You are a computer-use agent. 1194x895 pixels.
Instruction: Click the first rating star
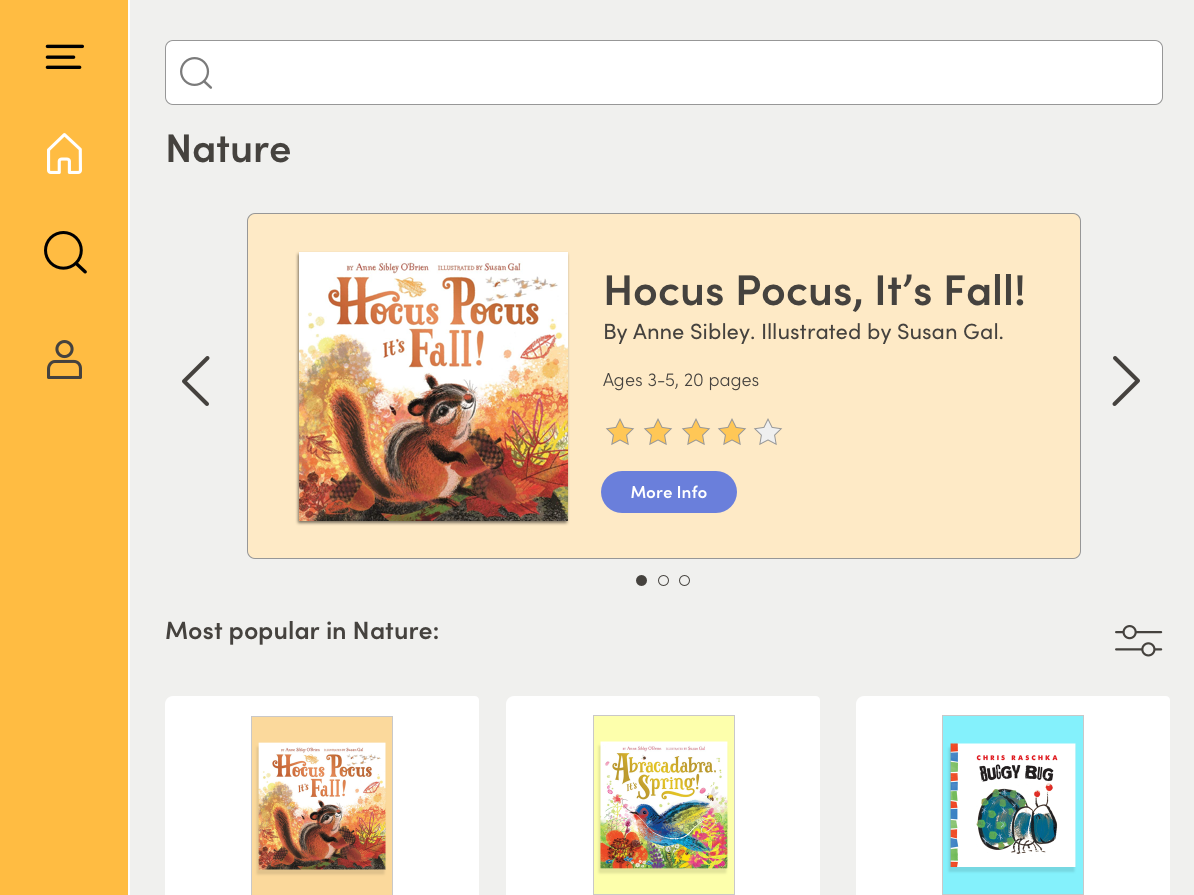(620, 432)
